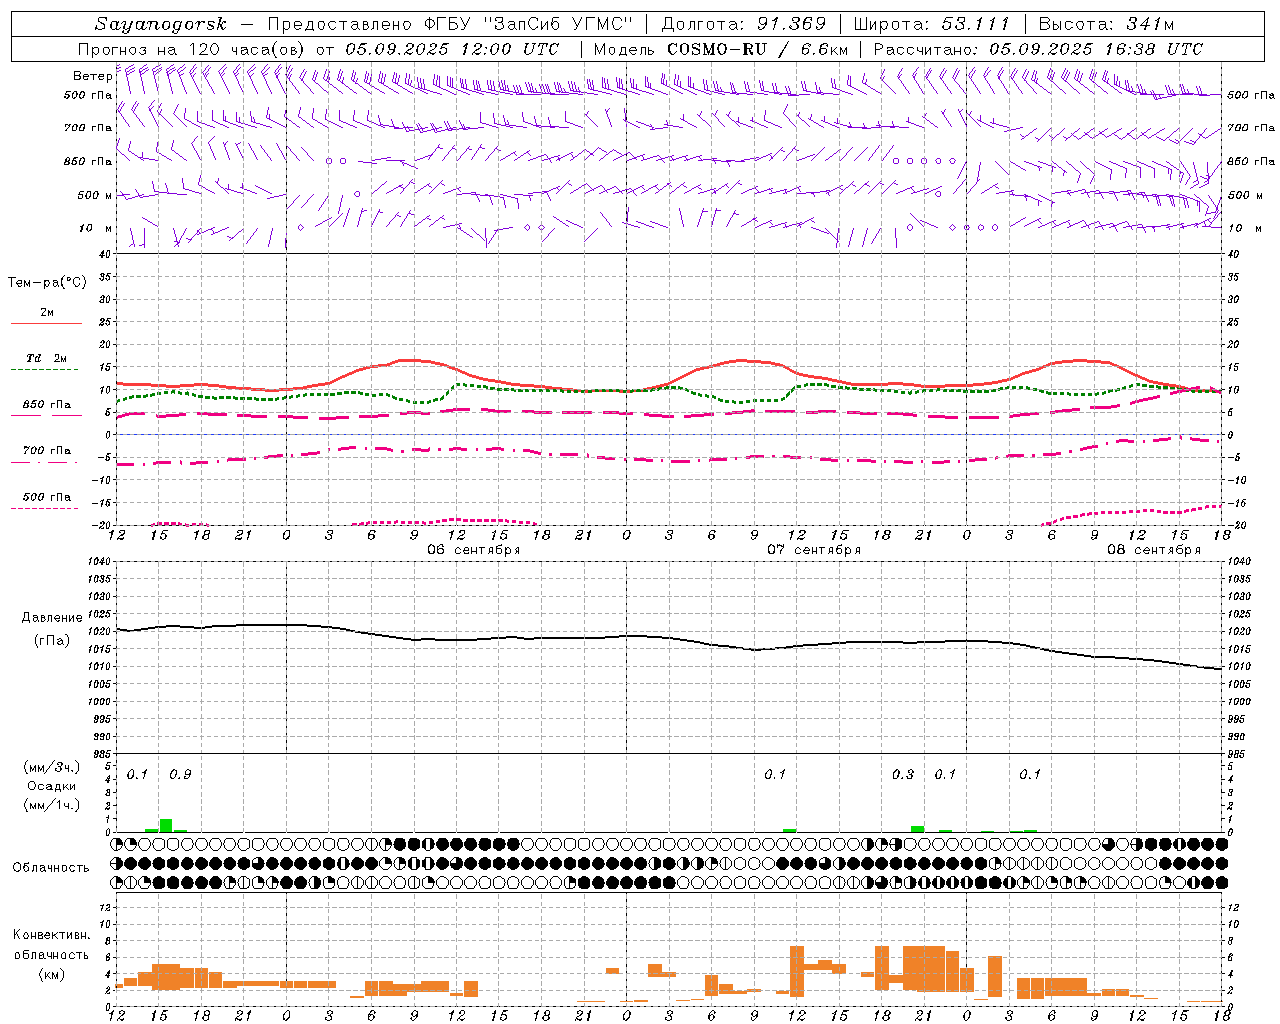Click the 'Td 2м' legend label
This screenshot has width=1280, height=1024.
(47, 358)
